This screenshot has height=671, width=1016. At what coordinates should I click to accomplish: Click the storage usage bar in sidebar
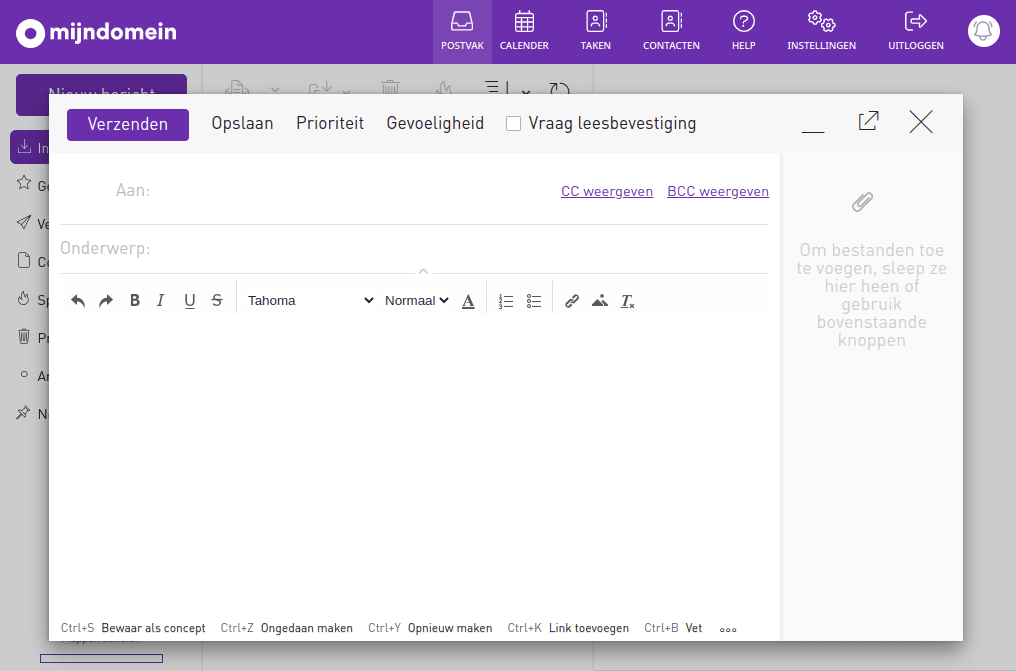pos(101,658)
